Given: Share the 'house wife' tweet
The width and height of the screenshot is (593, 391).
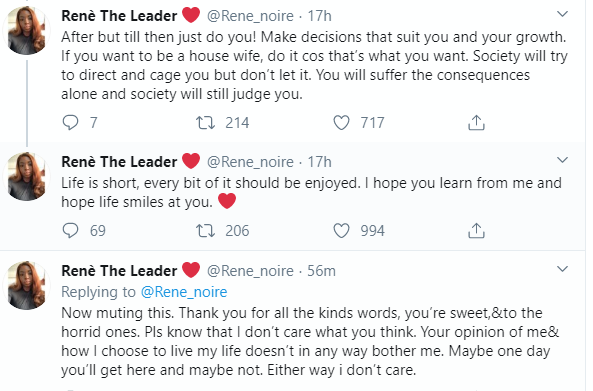Looking at the screenshot, I should 476,123.
